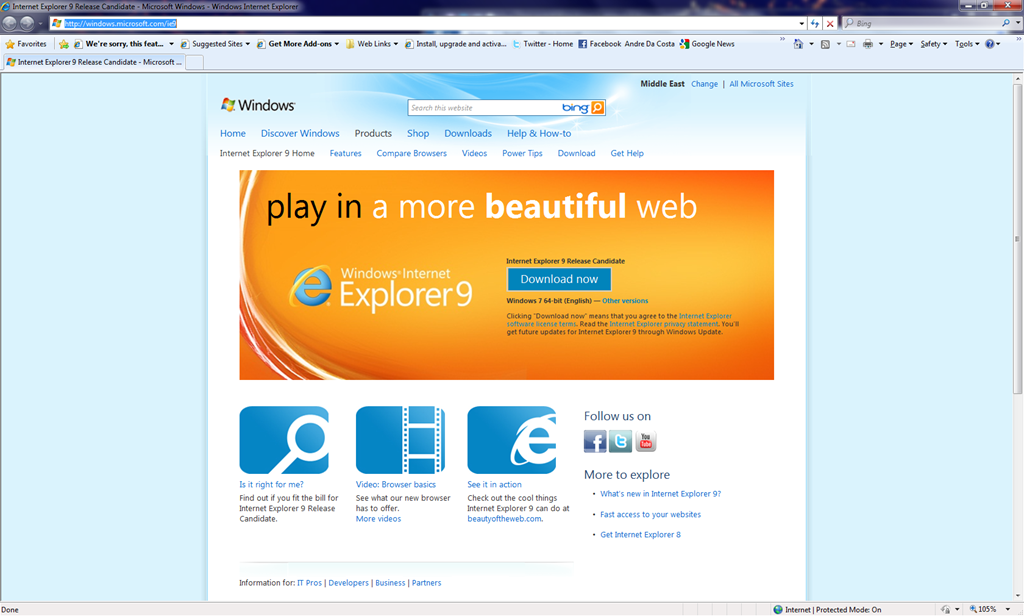The width and height of the screenshot is (1024, 616).
Task: Open the Help question mark menu
Action: tap(993, 44)
